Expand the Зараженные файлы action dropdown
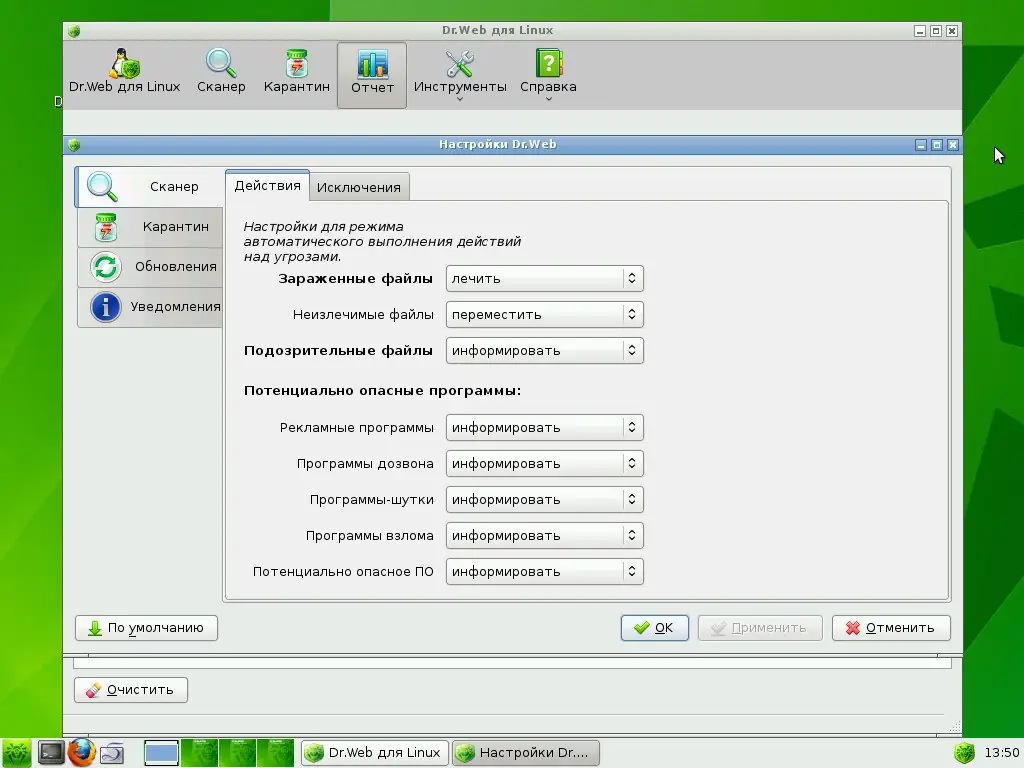The width and height of the screenshot is (1024, 768). point(544,278)
